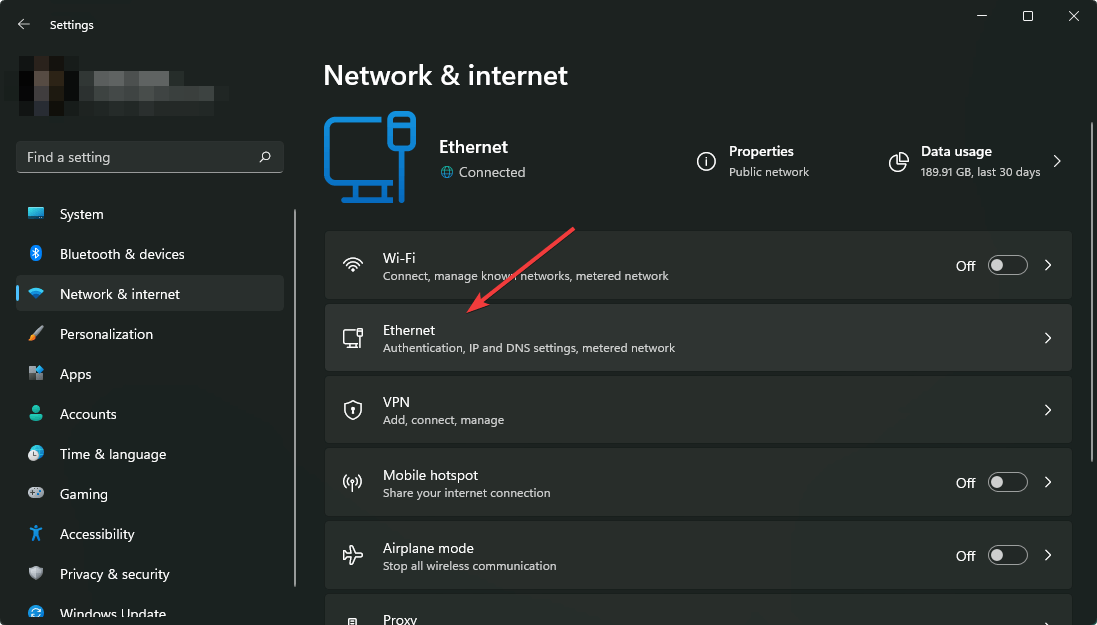Screen dimensions: 1097x625
Task: Open the System settings section
Action: point(80,213)
